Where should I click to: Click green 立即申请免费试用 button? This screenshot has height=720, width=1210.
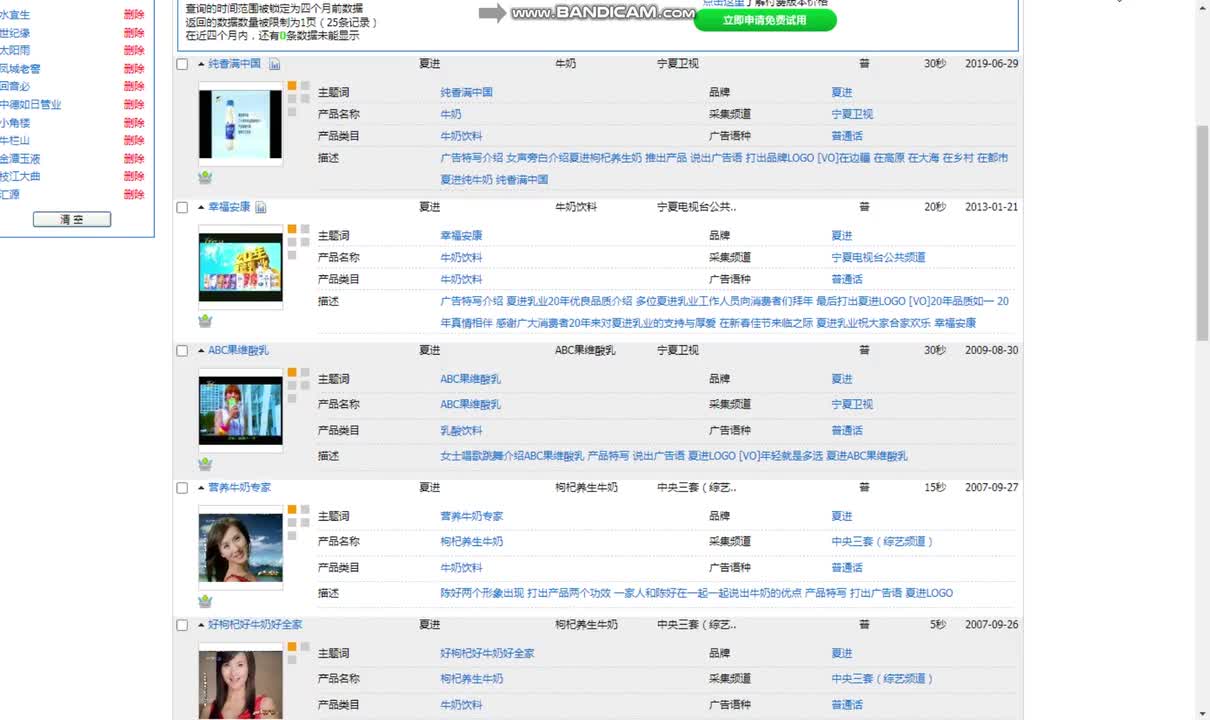[765, 20]
